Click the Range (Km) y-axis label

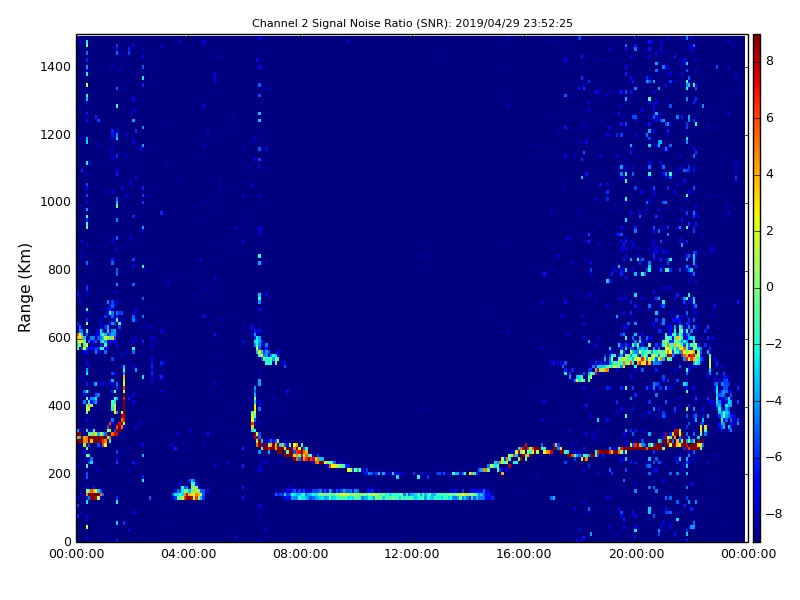pyautogui.click(x=26, y=287)
